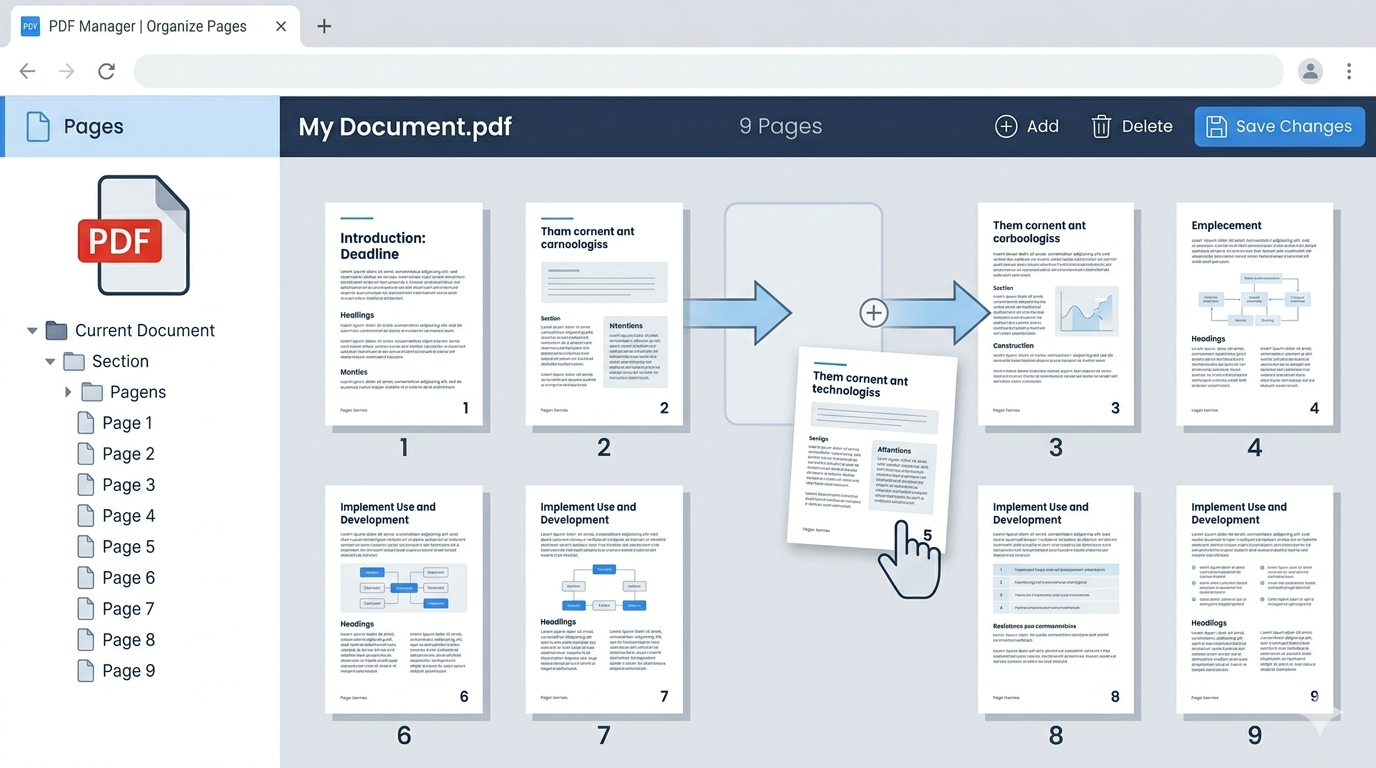Click the browser address bar
Viewport: 1376px width, 768px height.
tap(700, 71)
